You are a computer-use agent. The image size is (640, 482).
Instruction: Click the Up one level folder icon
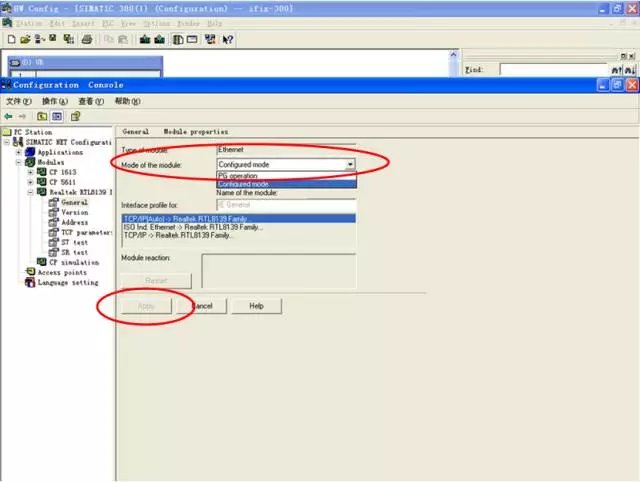(x=43, y=116)
